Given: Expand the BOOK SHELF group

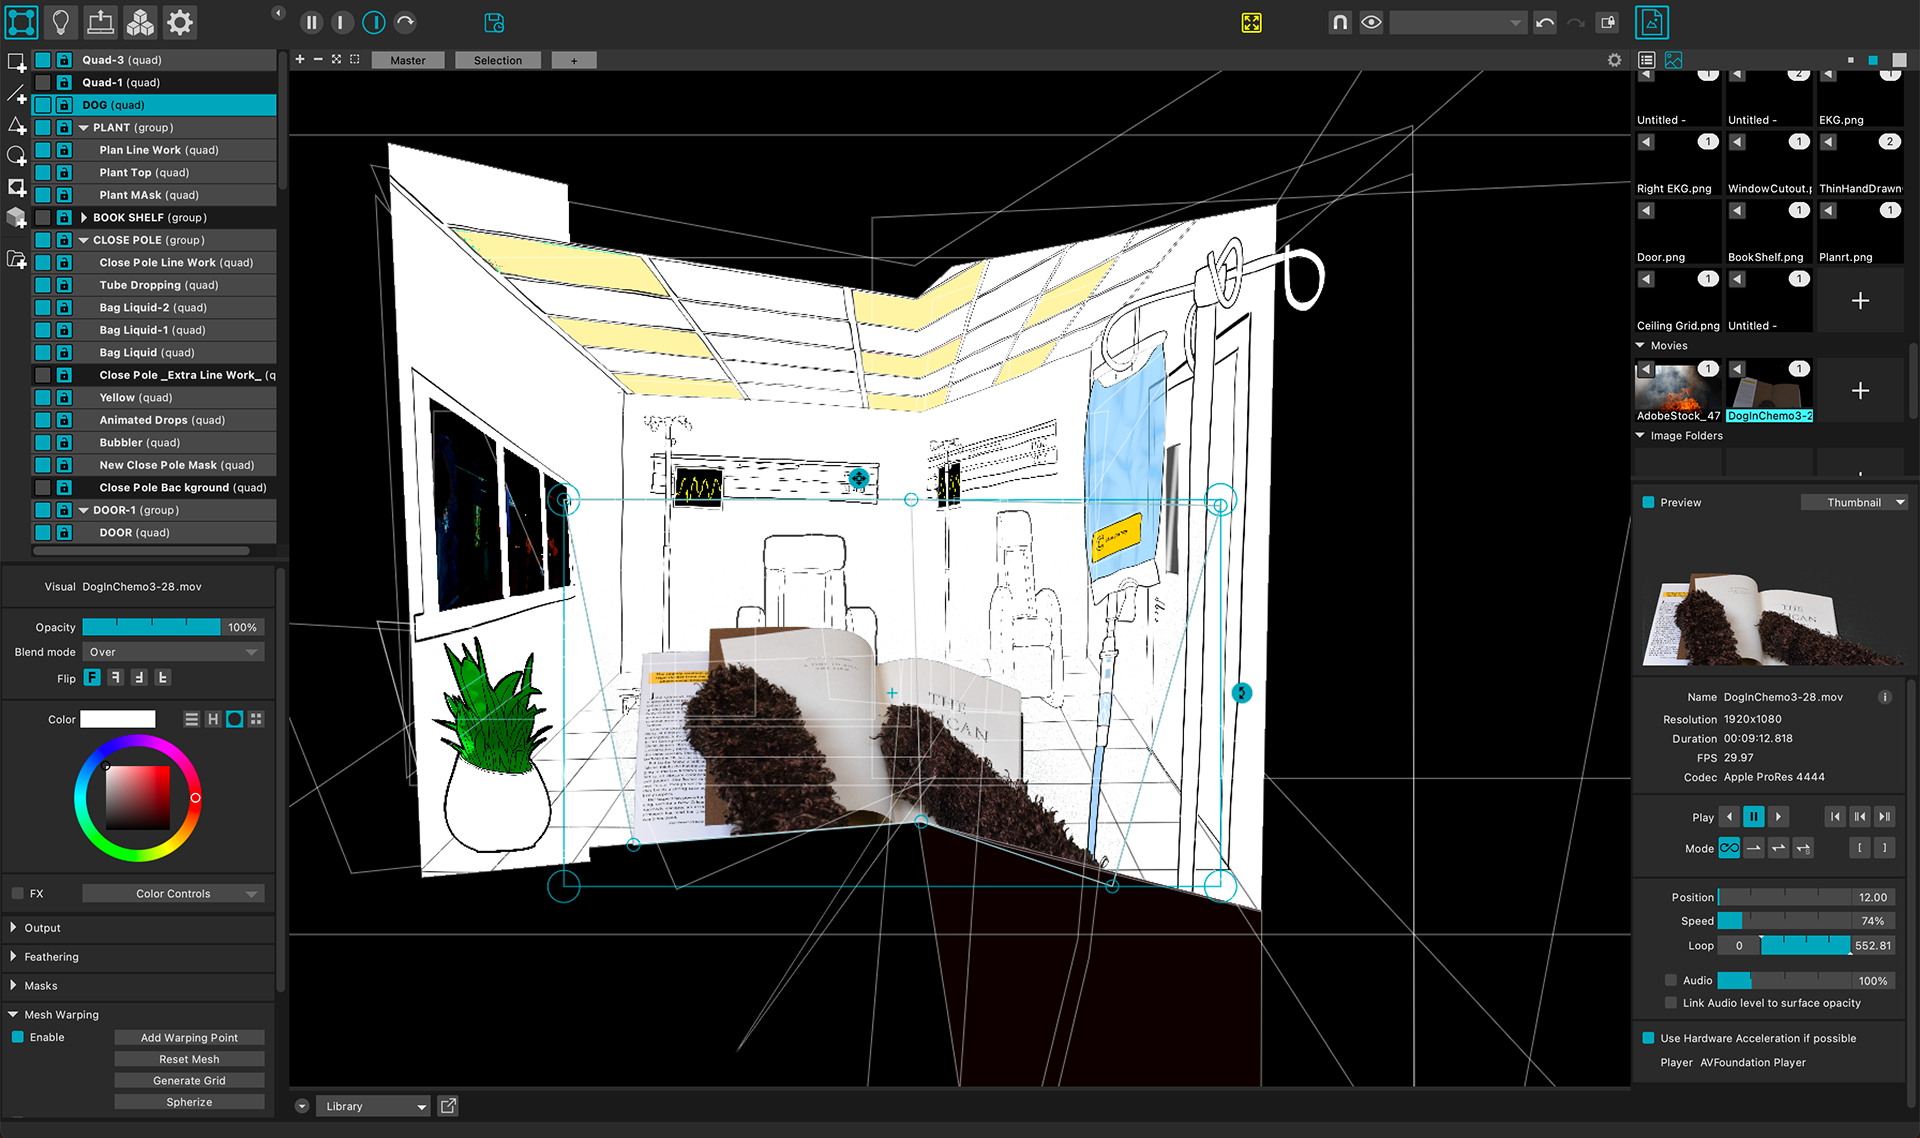Looking at the screenshot, I should pyautogui.click(x=84, y=217).
